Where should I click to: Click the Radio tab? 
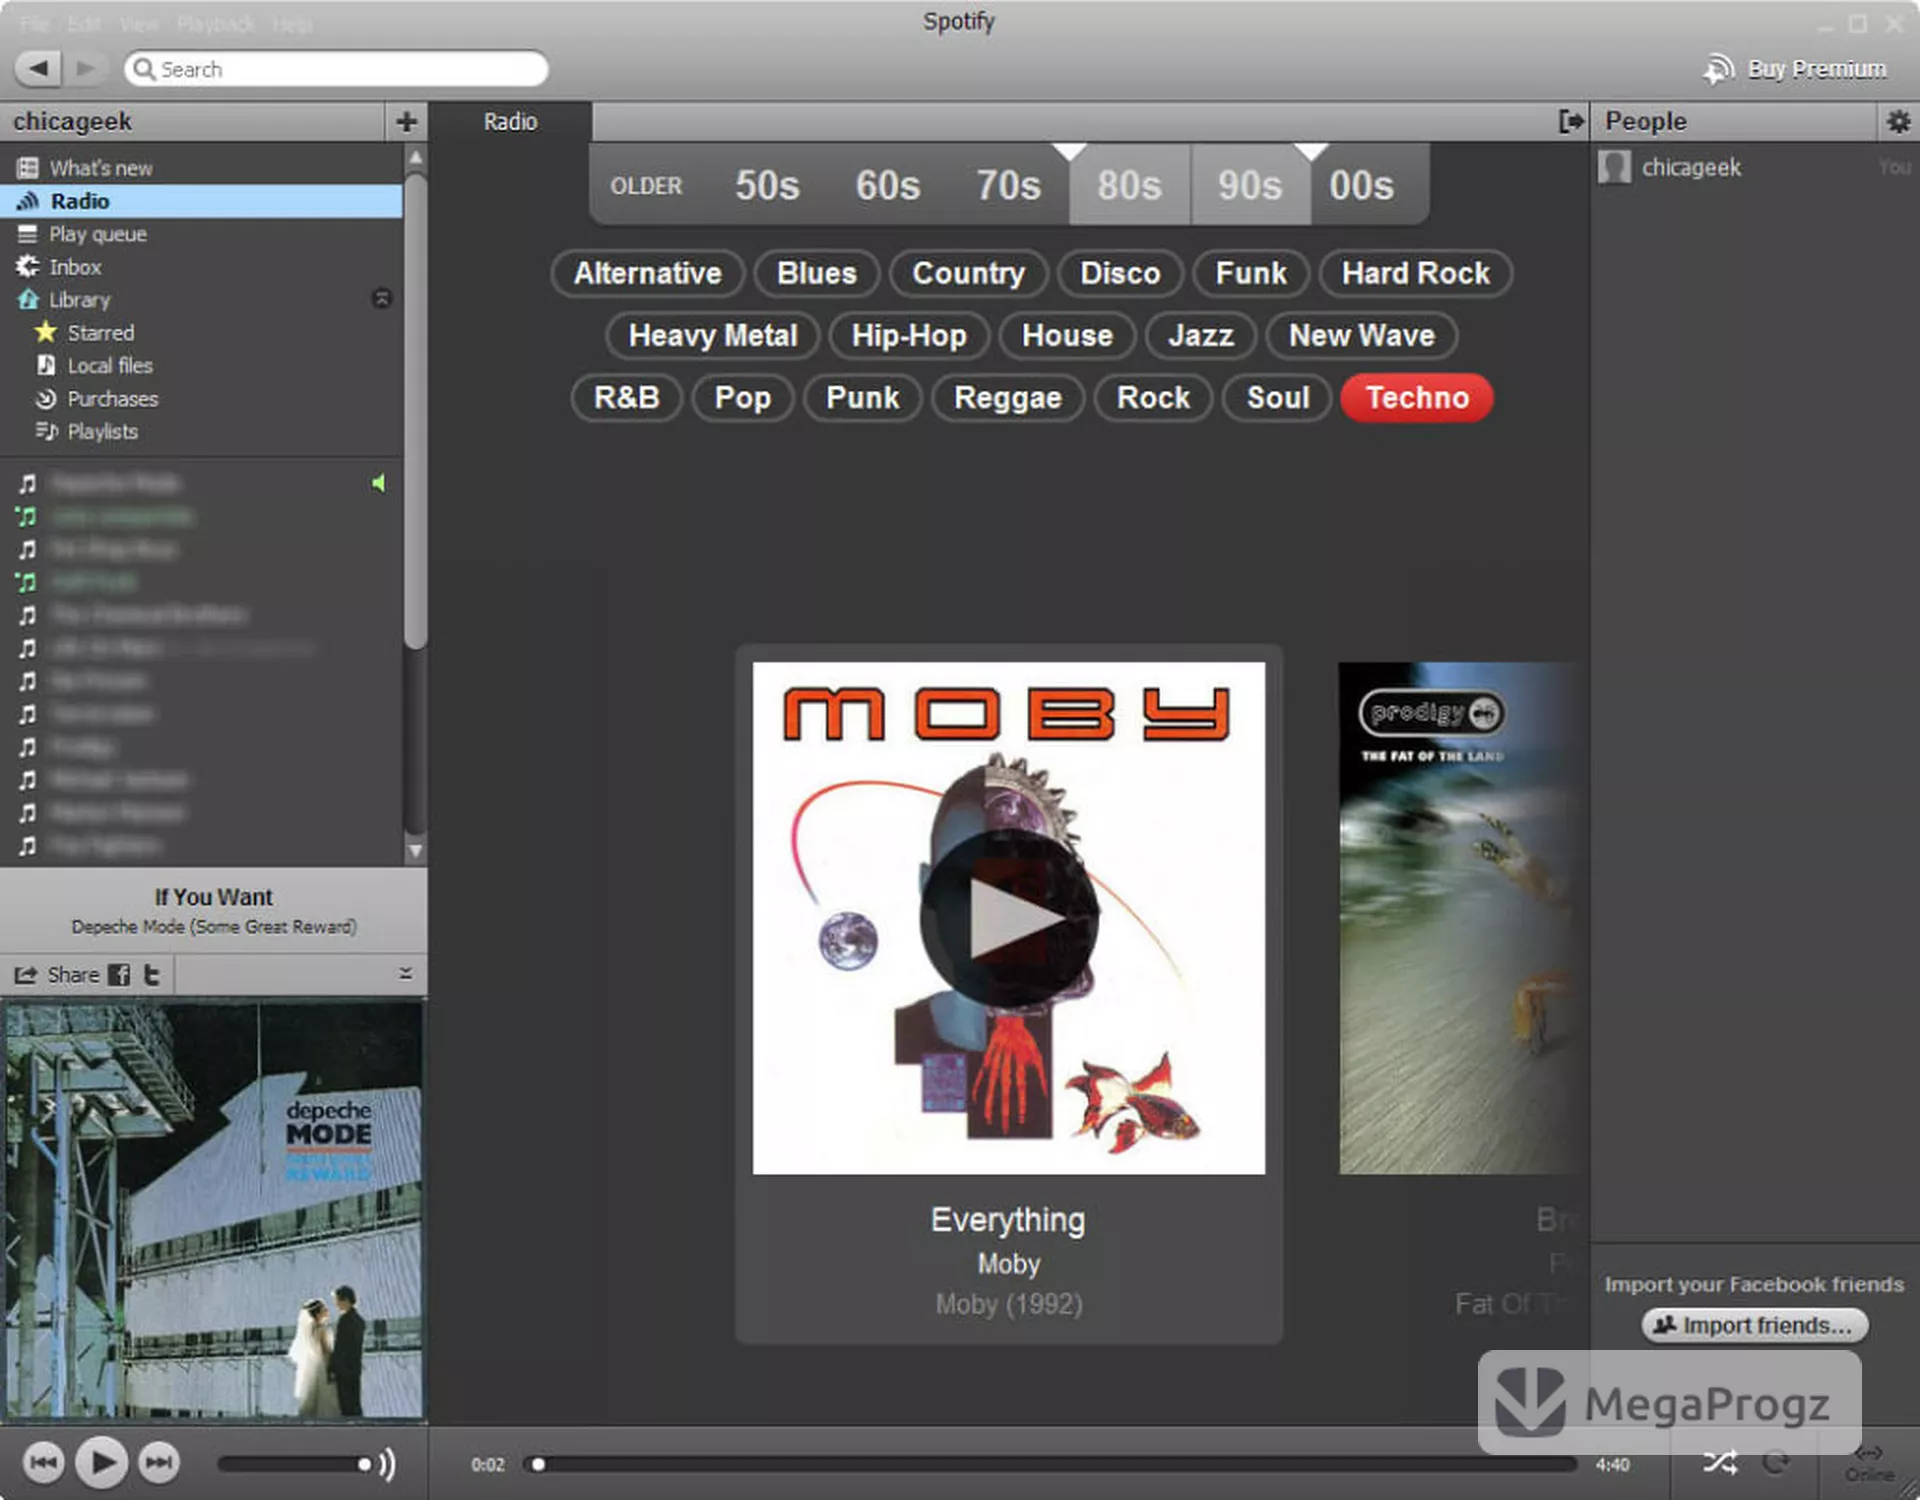point(510,122)
